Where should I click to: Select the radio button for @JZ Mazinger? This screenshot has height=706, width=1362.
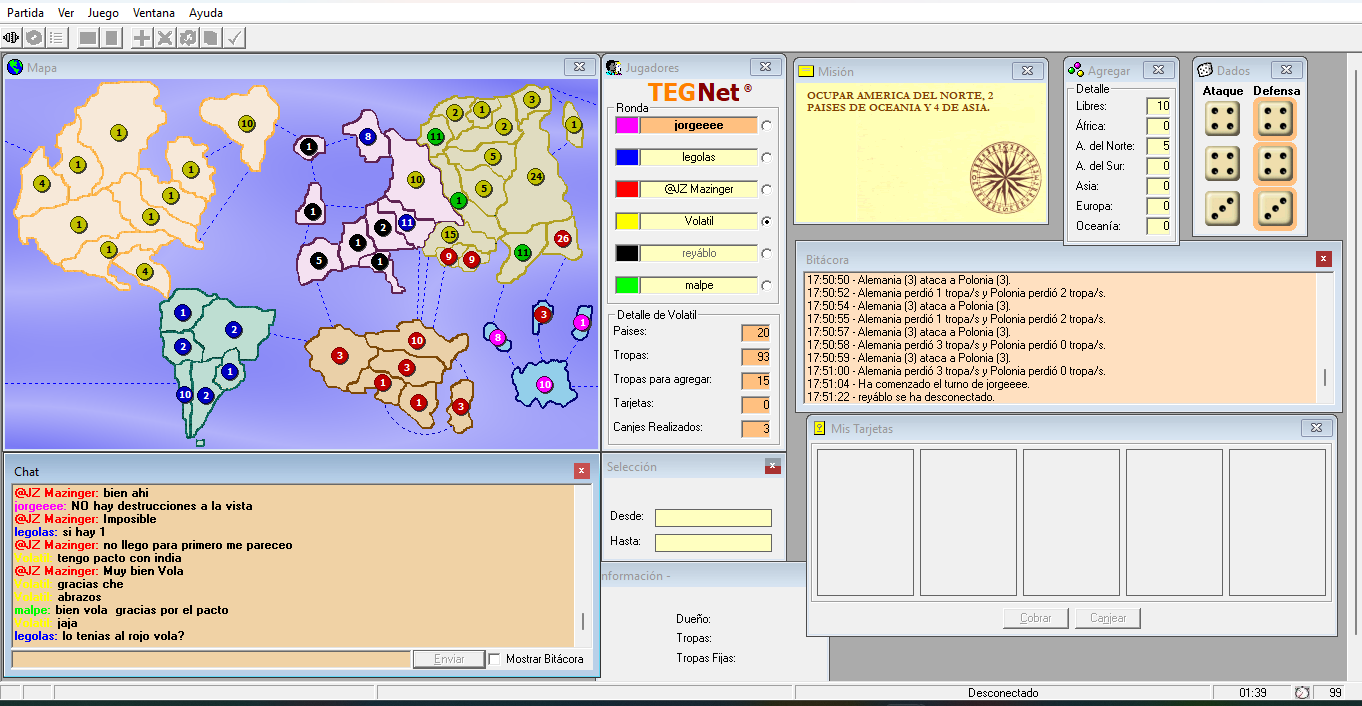[x=767, y=189]
